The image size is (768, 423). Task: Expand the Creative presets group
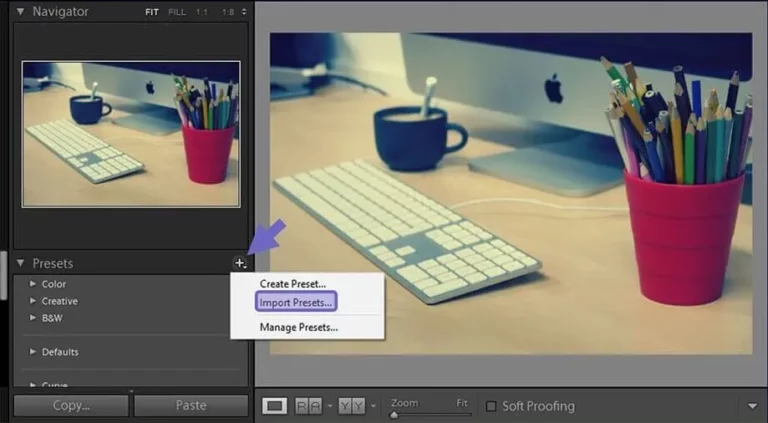click(33, 301)
